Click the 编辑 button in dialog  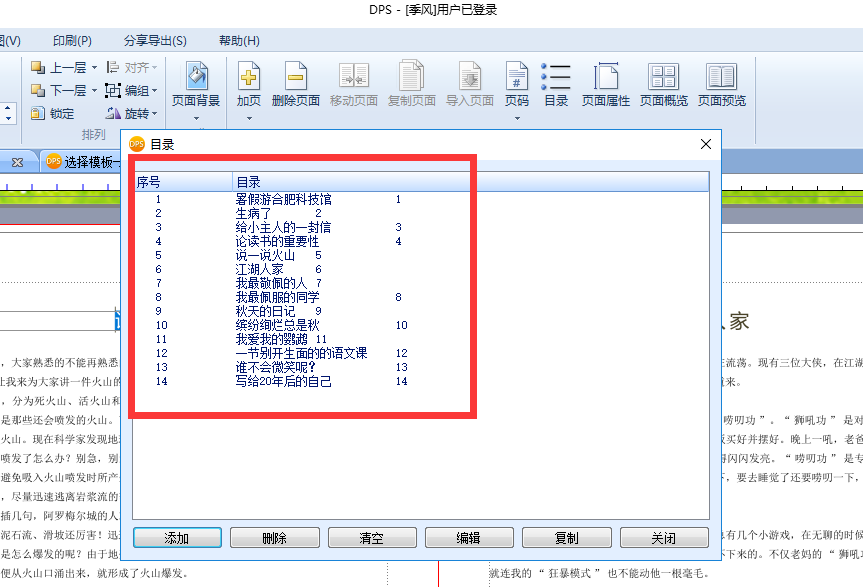pyautogui.click(x=469, y=537)
